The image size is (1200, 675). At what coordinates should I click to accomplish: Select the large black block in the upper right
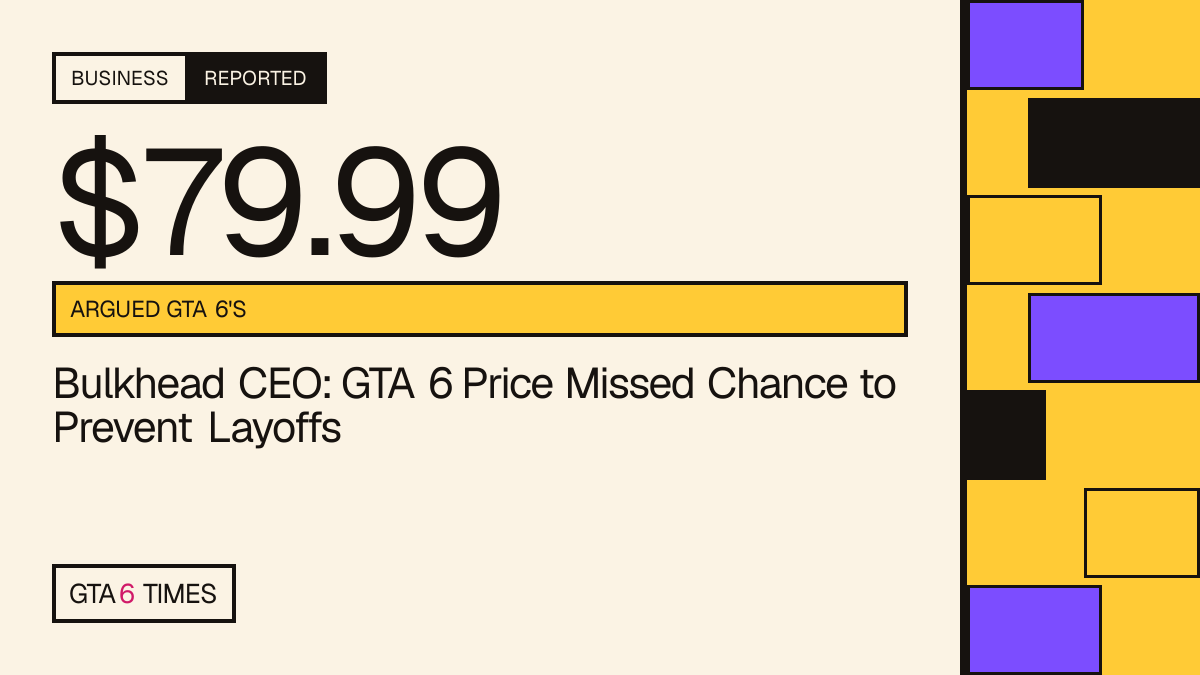pyautogui.click(x=1114, y=143)
